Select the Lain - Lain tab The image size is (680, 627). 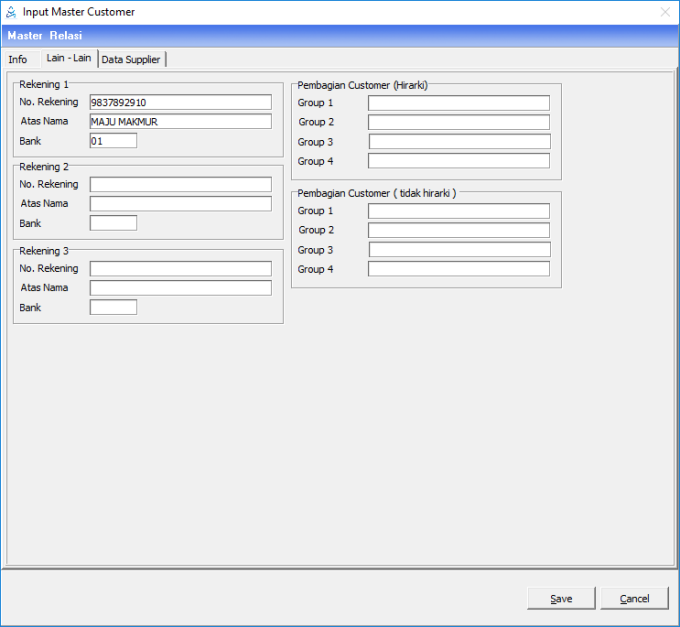[x=68, y=58]
